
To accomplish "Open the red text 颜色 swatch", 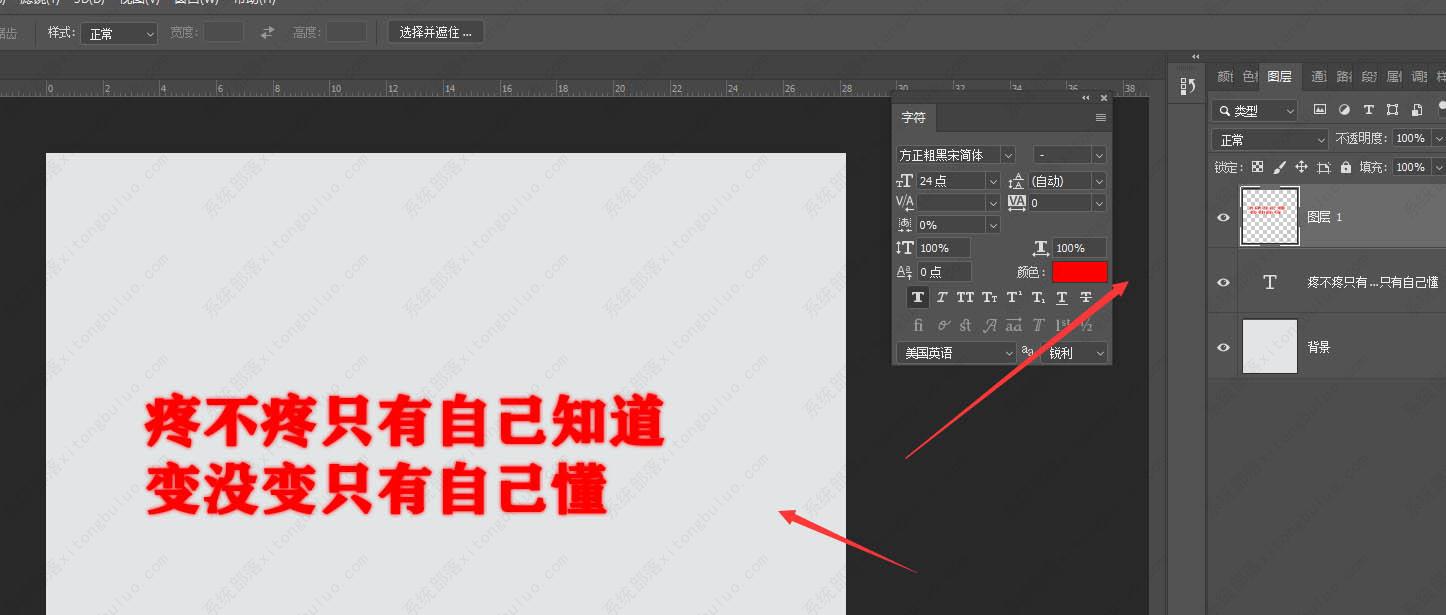I will coord(1079,272).
